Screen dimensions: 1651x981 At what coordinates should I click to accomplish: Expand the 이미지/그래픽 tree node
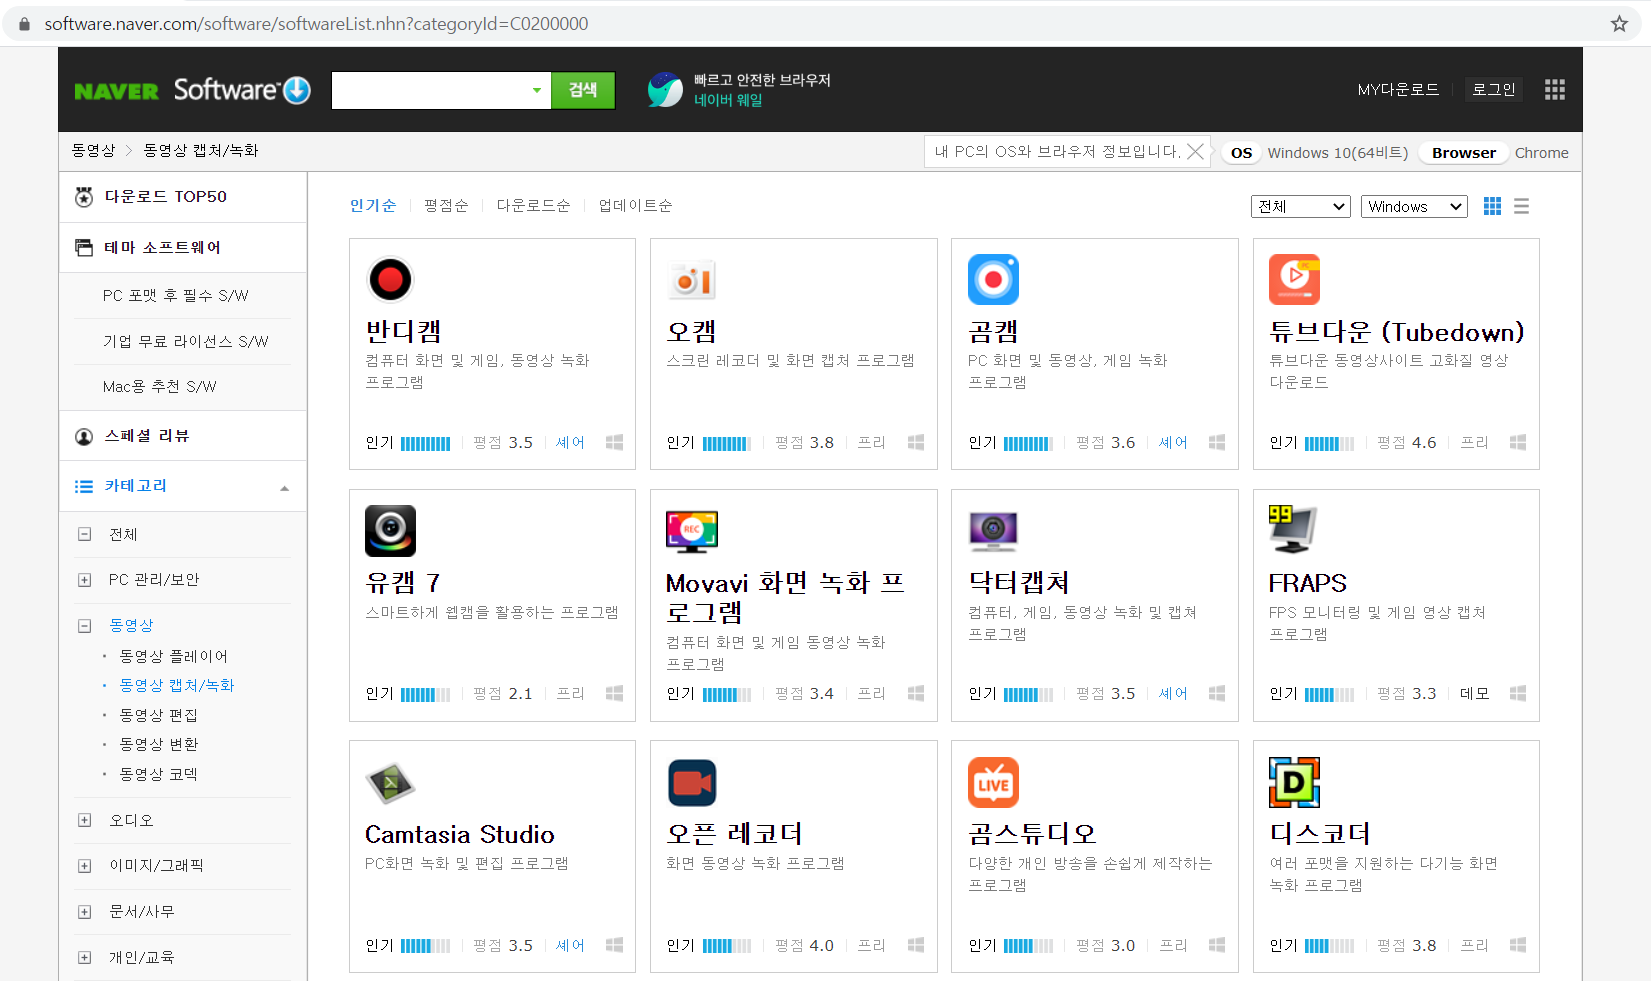tap(85, 866)
